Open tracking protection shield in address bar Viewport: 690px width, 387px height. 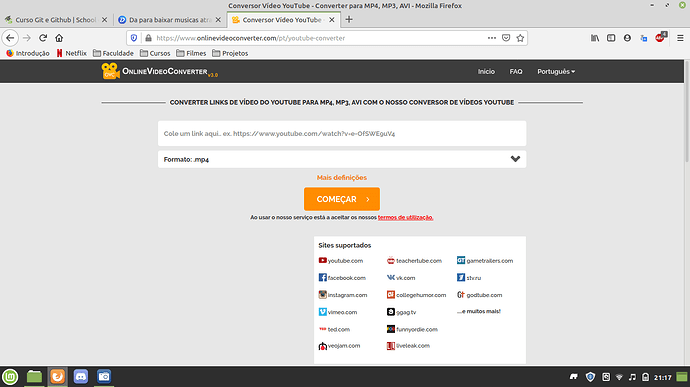coord(134,38)
